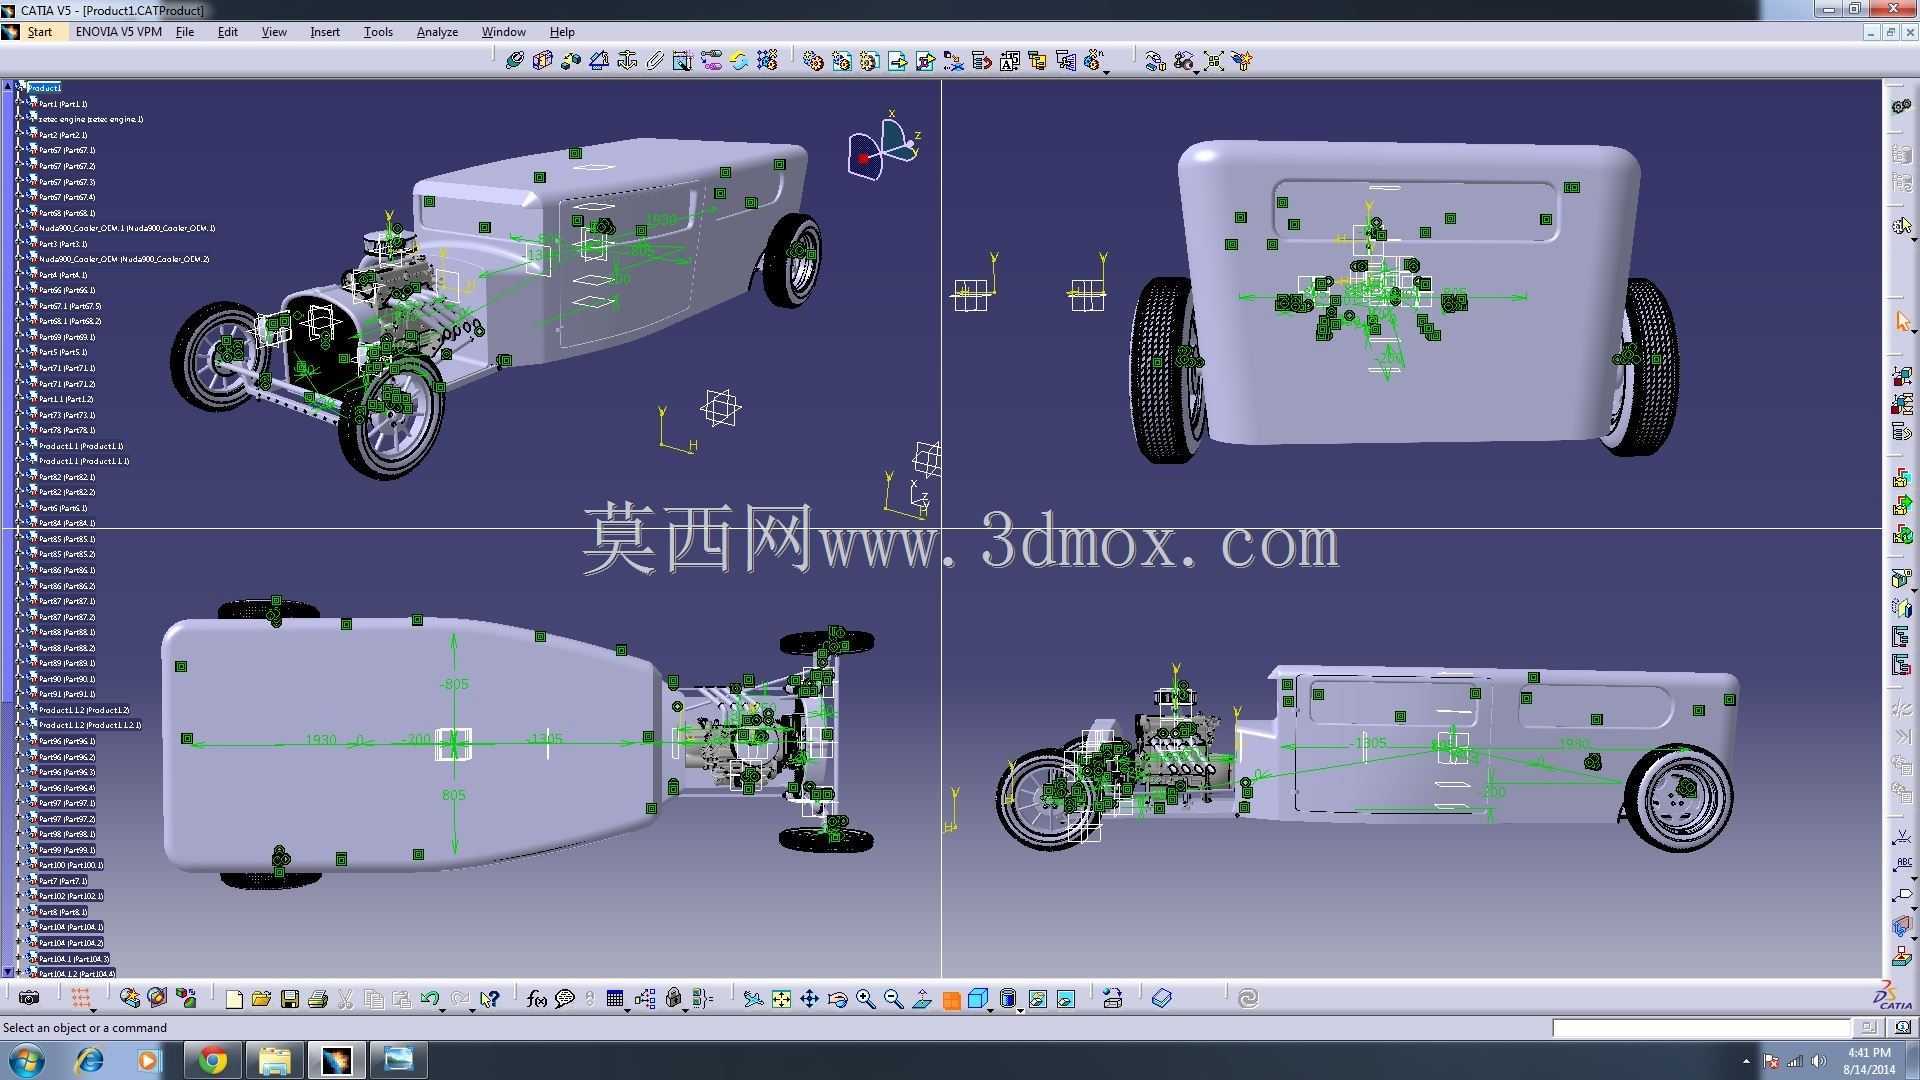Click the Print icon in bottom toolbar

318,998
